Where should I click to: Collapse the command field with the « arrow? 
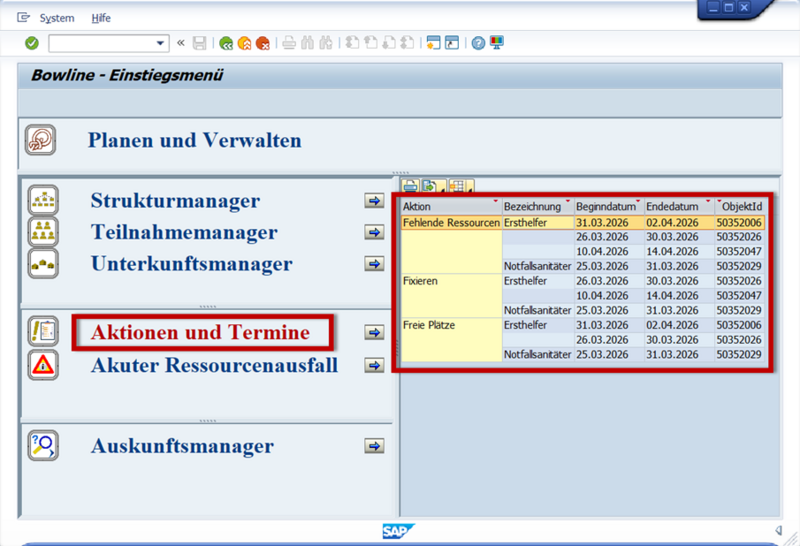point(181,43)
